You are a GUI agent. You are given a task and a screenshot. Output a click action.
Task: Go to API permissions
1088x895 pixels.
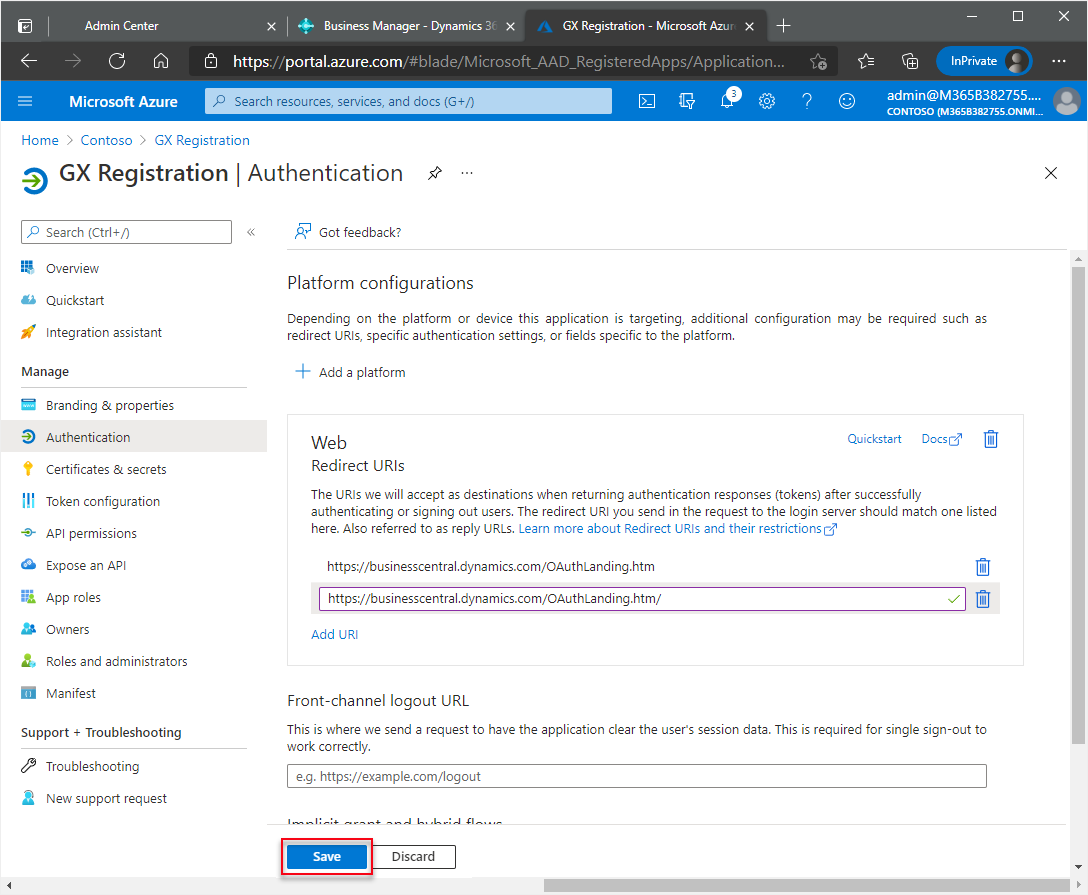tap(91, 533)
